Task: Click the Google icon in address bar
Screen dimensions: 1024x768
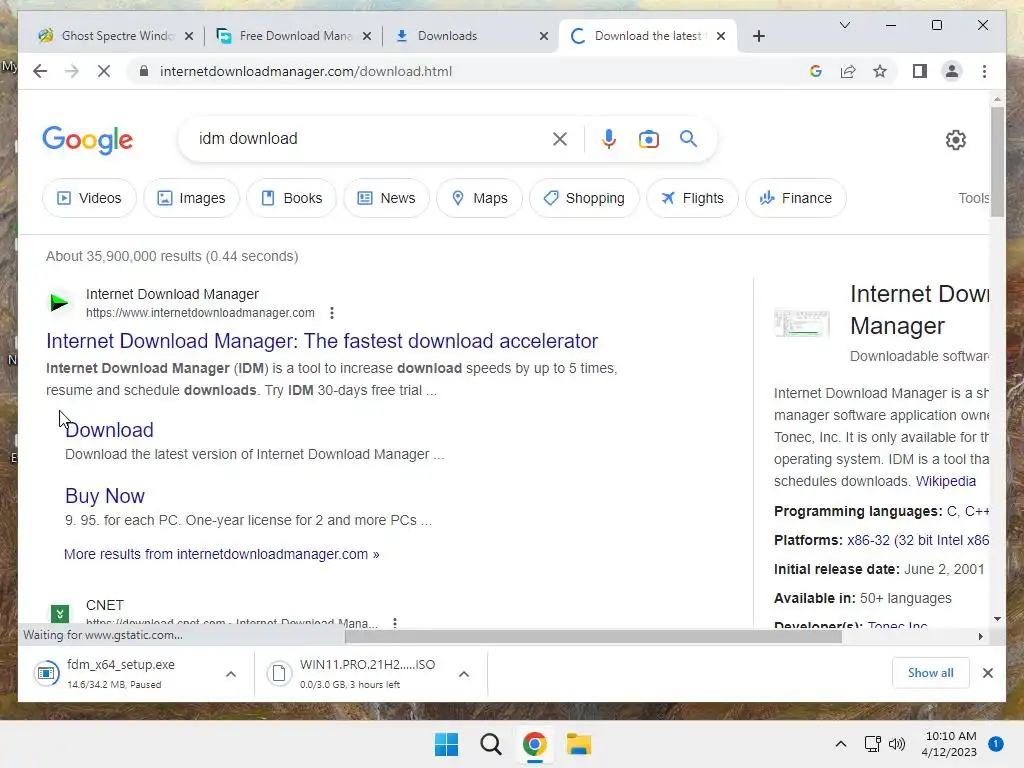Action: pyautogui.click(x=816, y=71)
